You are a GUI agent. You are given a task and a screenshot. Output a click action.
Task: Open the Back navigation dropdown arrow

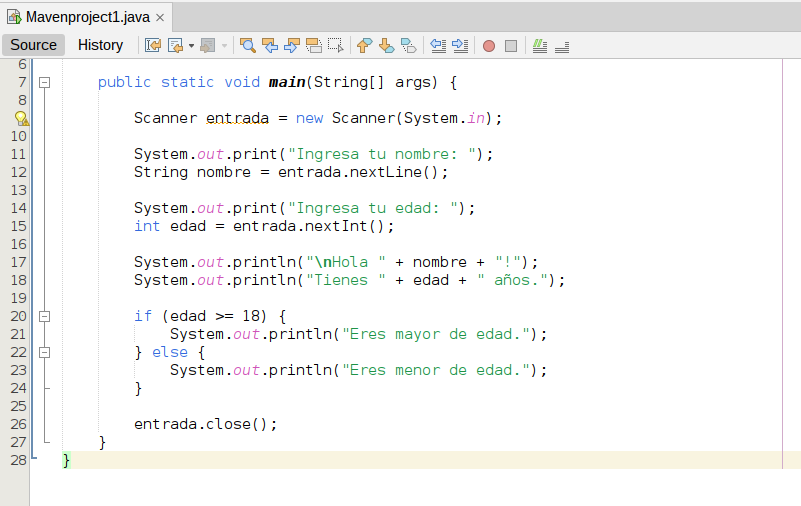click(x=191, y=46)
